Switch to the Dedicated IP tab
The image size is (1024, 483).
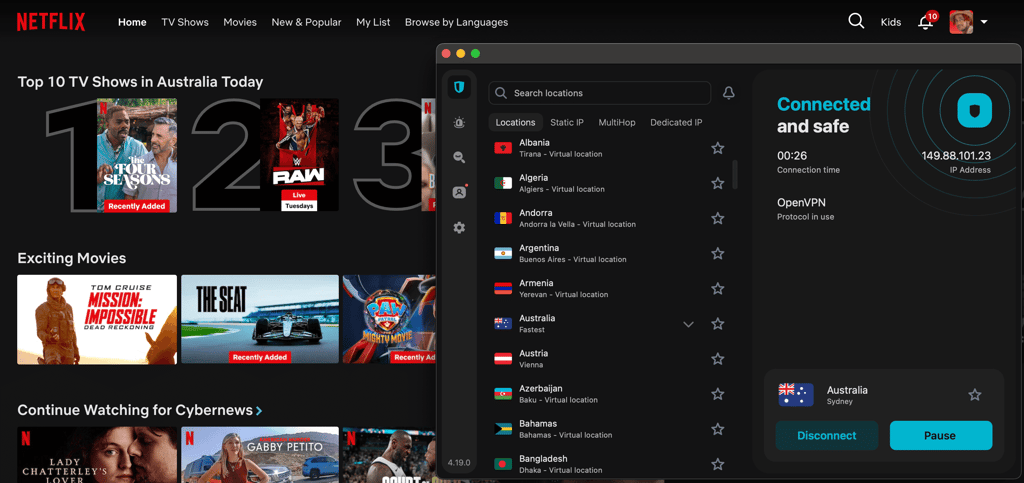pyautogui.click(x=677, y=123)
